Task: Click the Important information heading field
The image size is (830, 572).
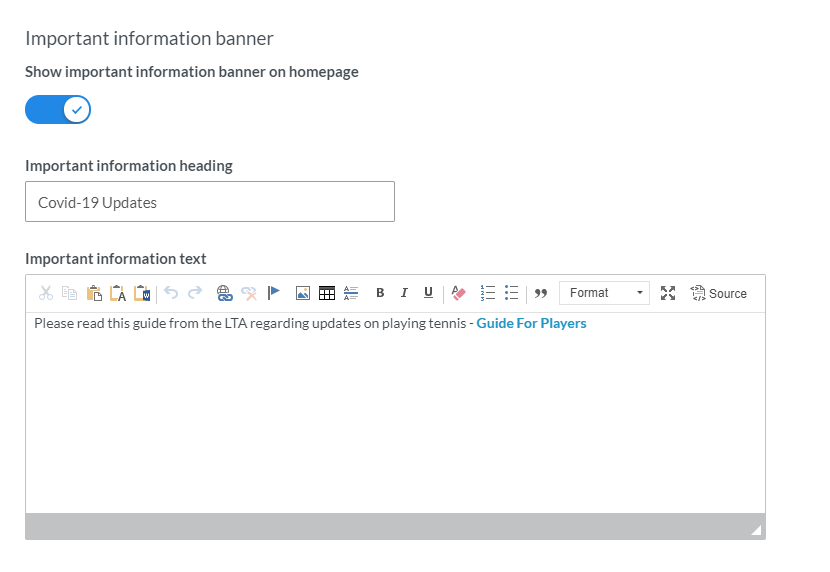Action: [210, 202]
